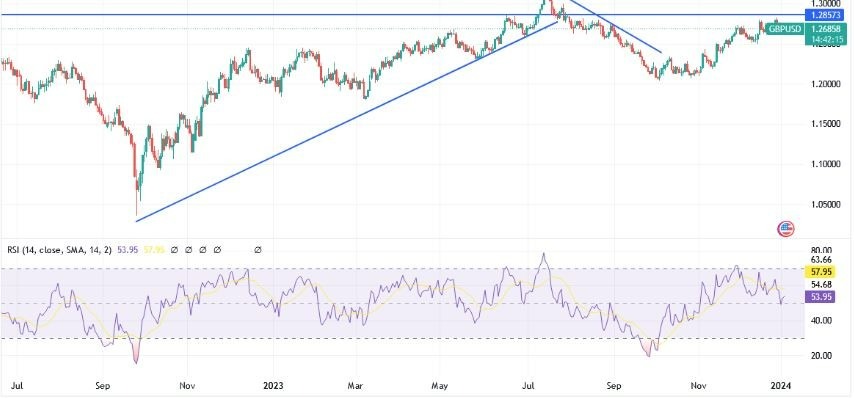Click the 80.00 RSI axis label
The width and height of the screenshot is (854, 398).
821,251
